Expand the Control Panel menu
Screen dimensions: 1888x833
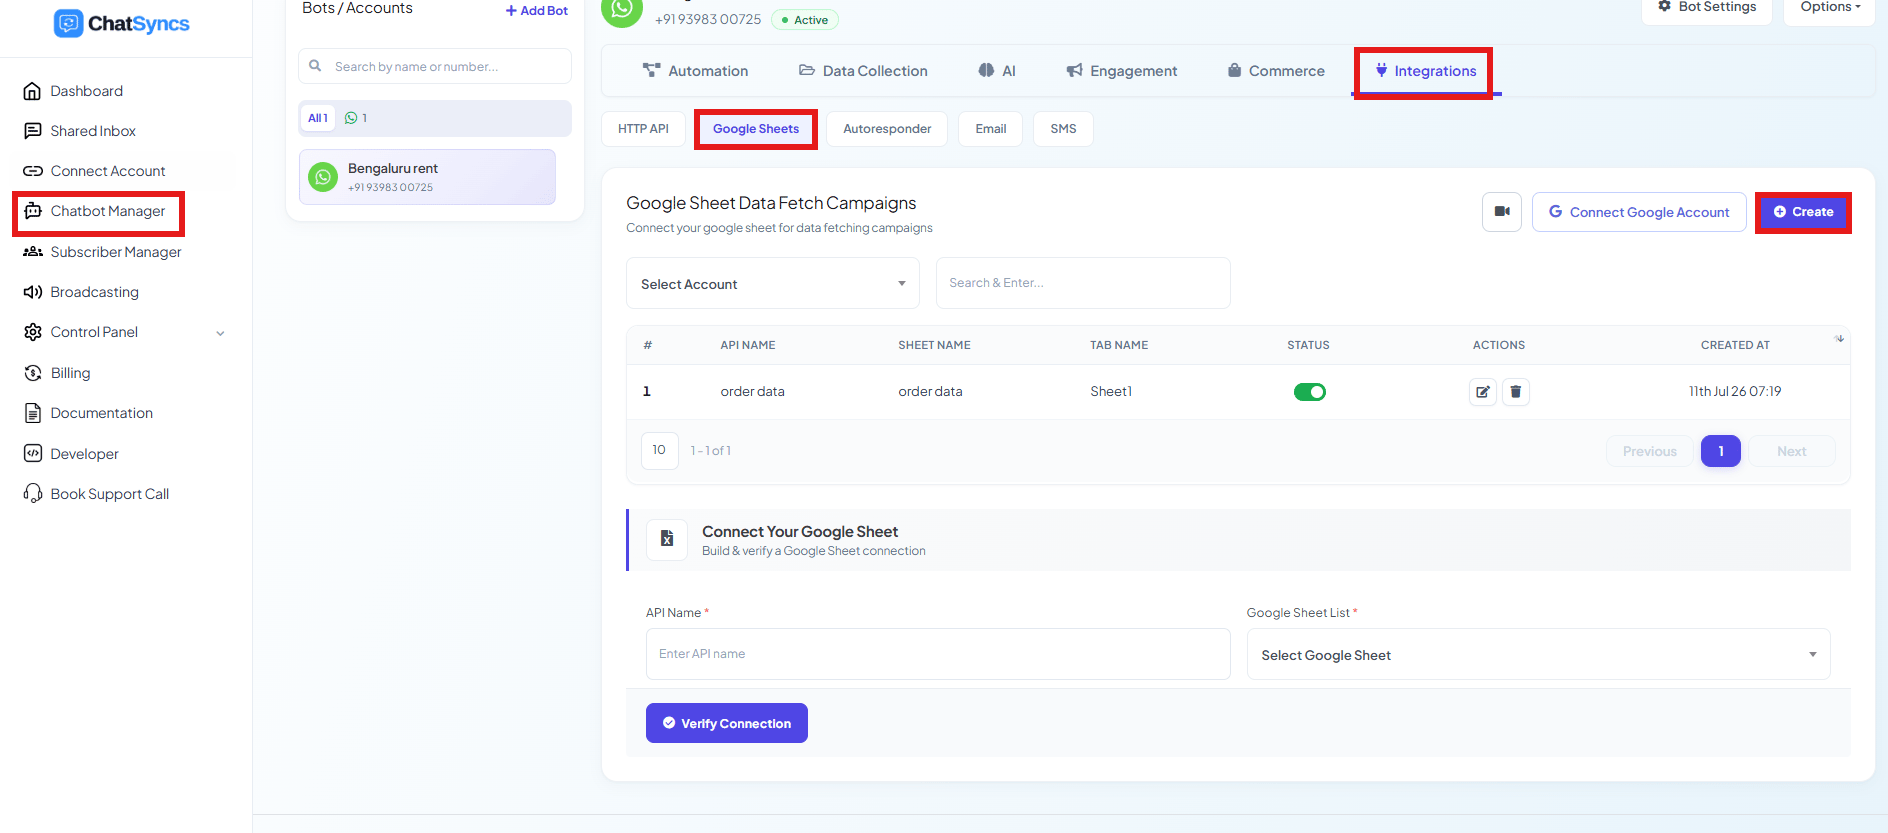(x=125, y=332)
